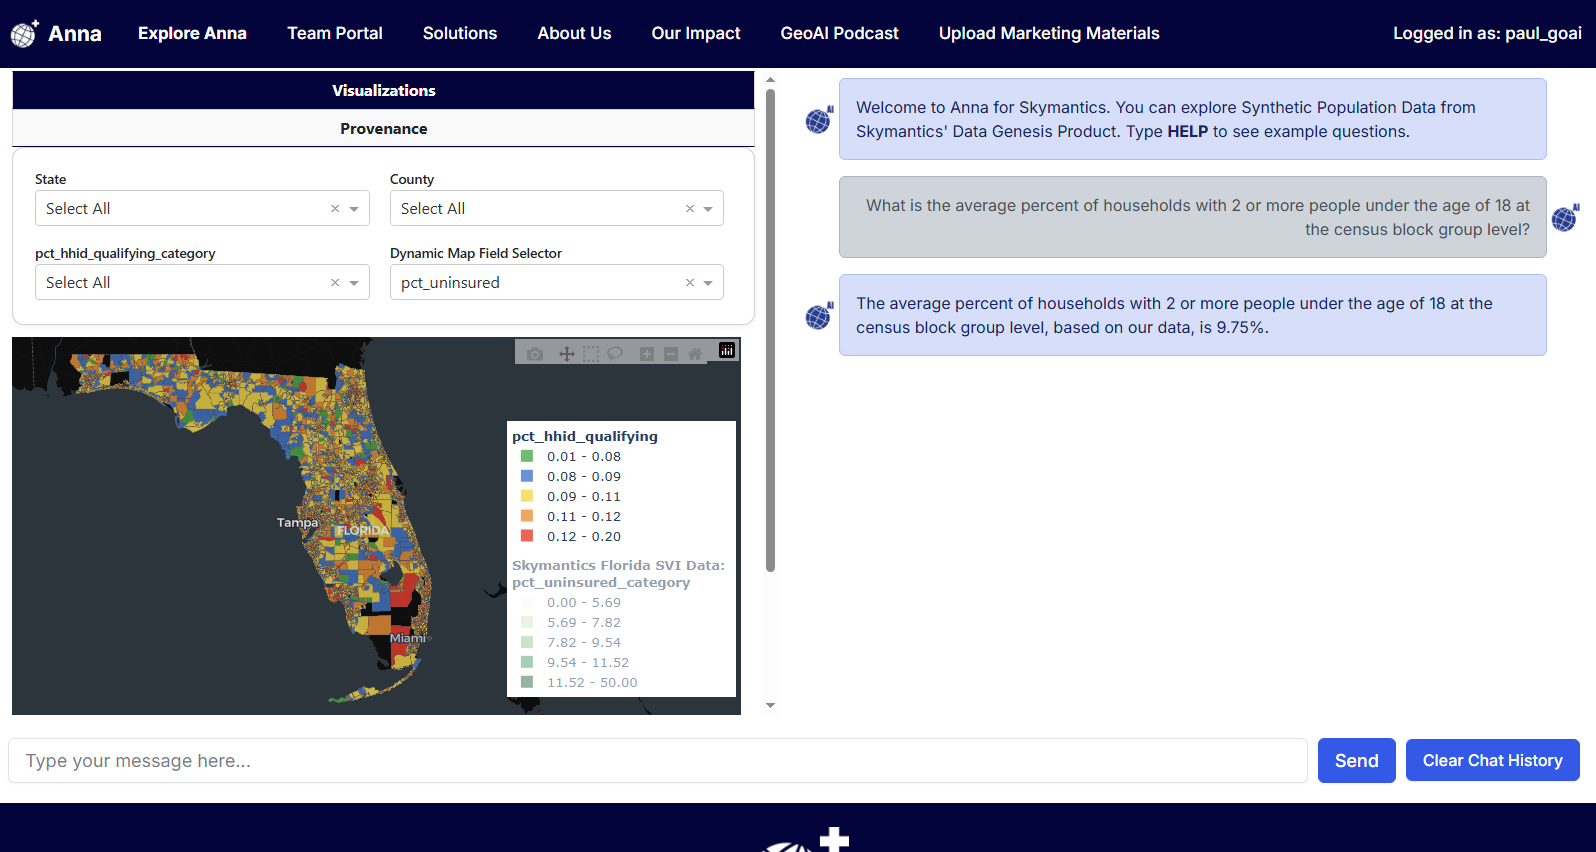This screenshot has height=852, width=1596.
Task: Download map snapshot with the camera icon
Action: point(535,354)
